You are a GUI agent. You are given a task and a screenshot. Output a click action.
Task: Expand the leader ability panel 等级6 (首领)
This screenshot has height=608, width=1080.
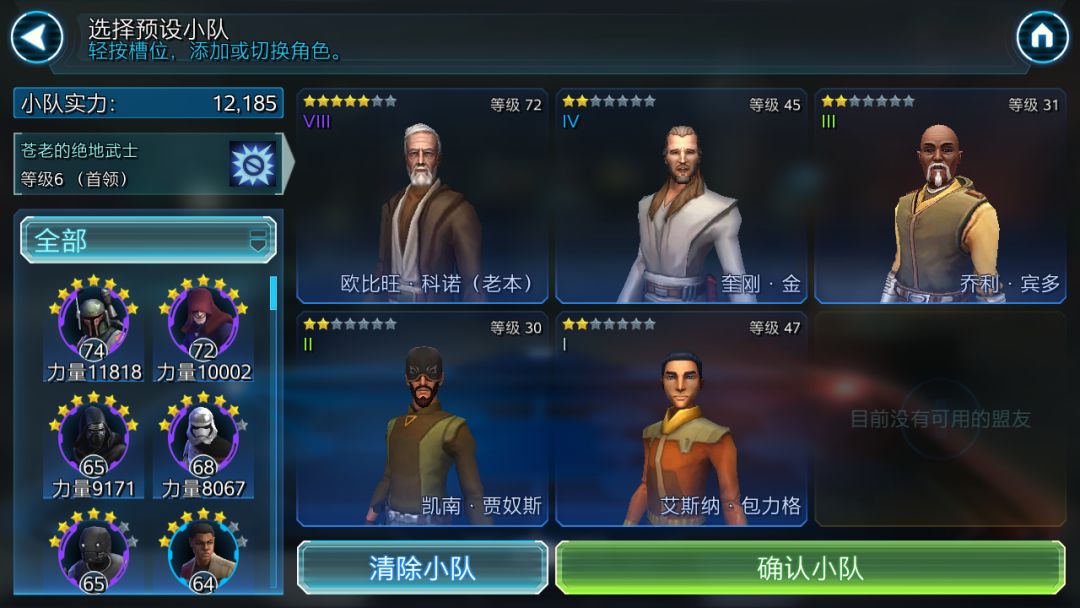(x=154, y=165)
